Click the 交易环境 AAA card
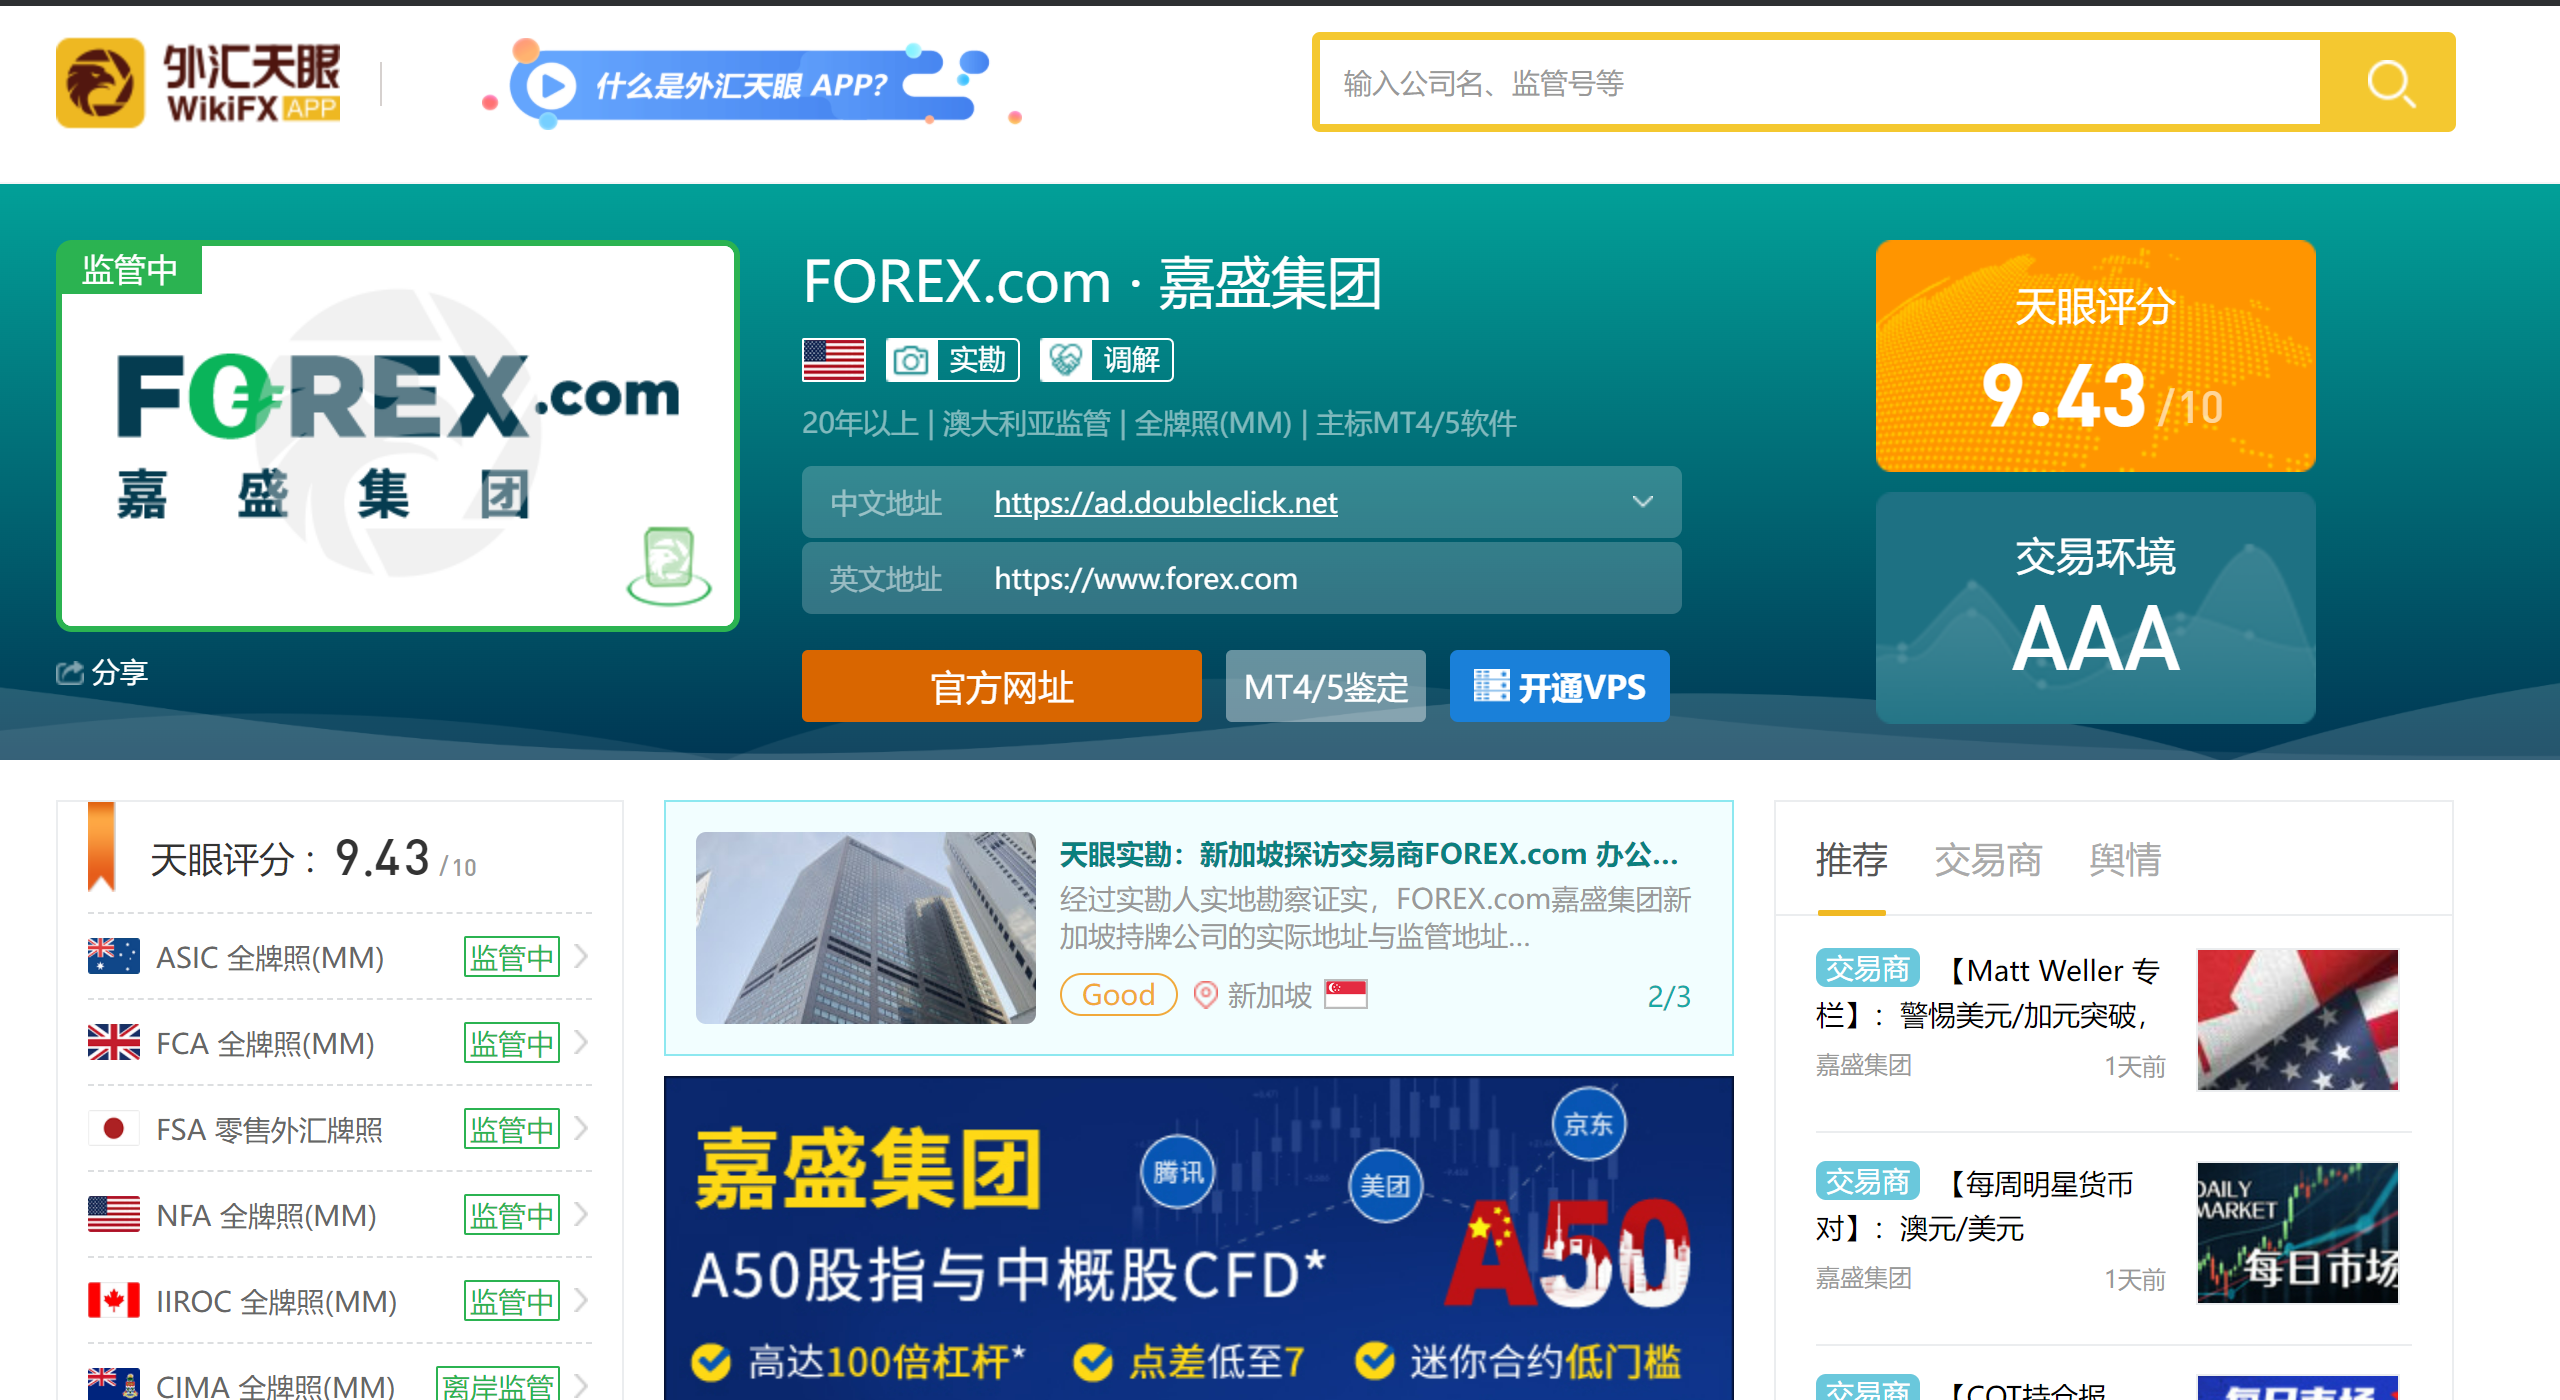This screenshot has width=2560, height=1400. [2096, 608]
